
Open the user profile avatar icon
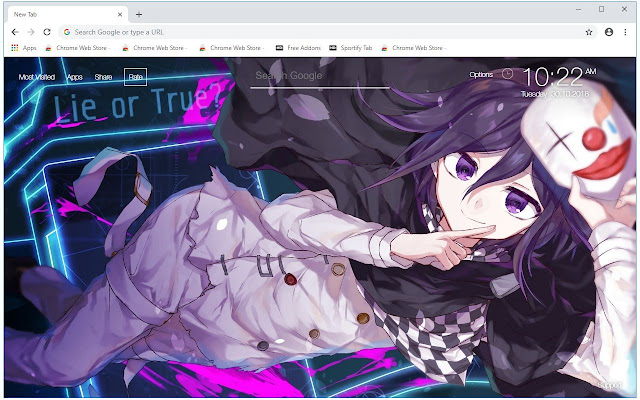point(609,32)
